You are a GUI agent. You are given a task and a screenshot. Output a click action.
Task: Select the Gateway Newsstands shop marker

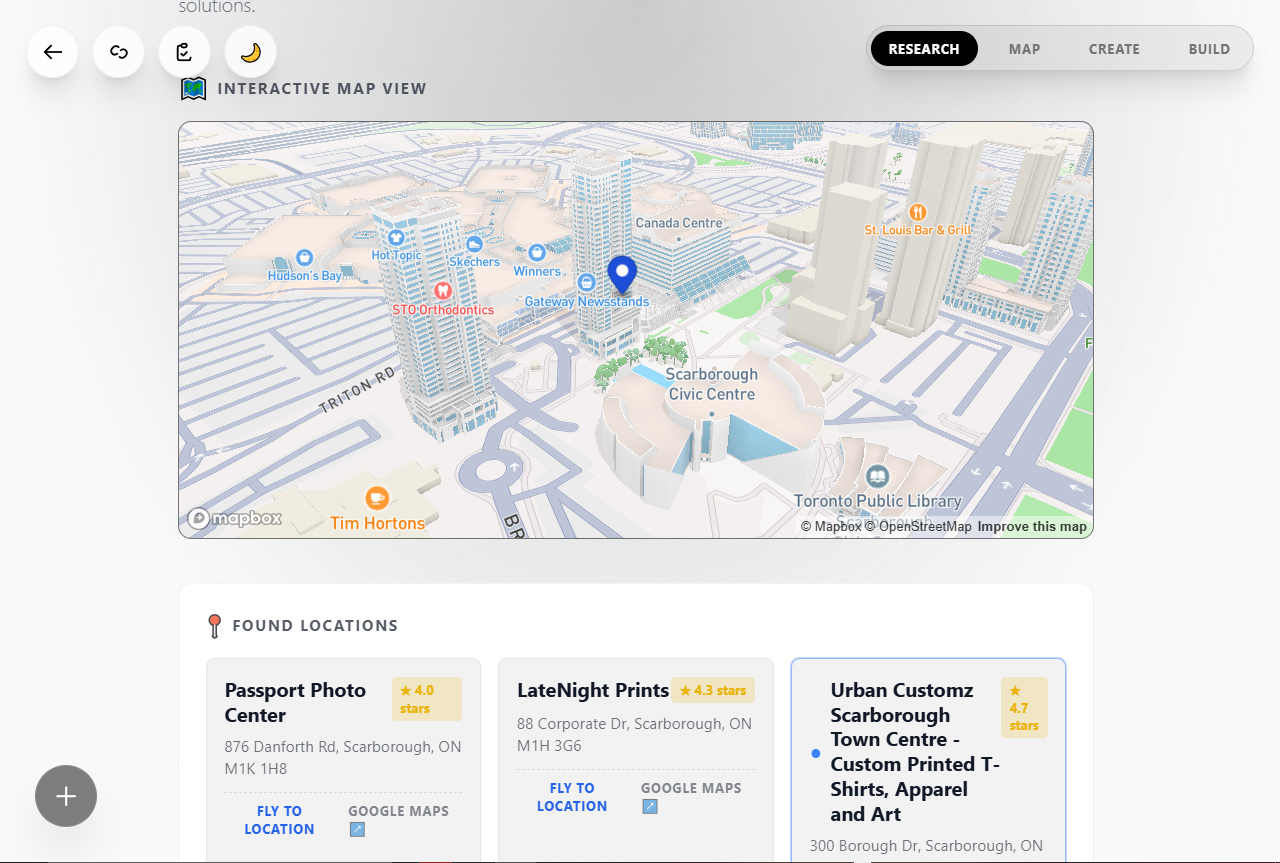[587, 284]
